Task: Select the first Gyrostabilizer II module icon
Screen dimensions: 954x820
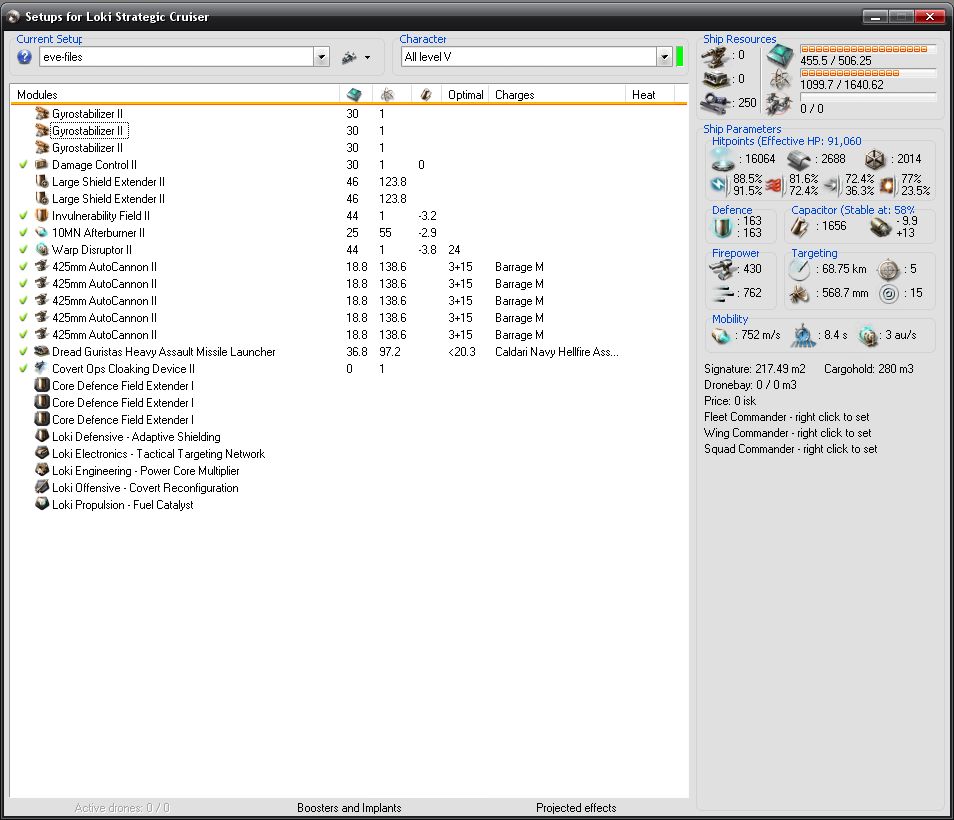Action: tap(42, 113)
